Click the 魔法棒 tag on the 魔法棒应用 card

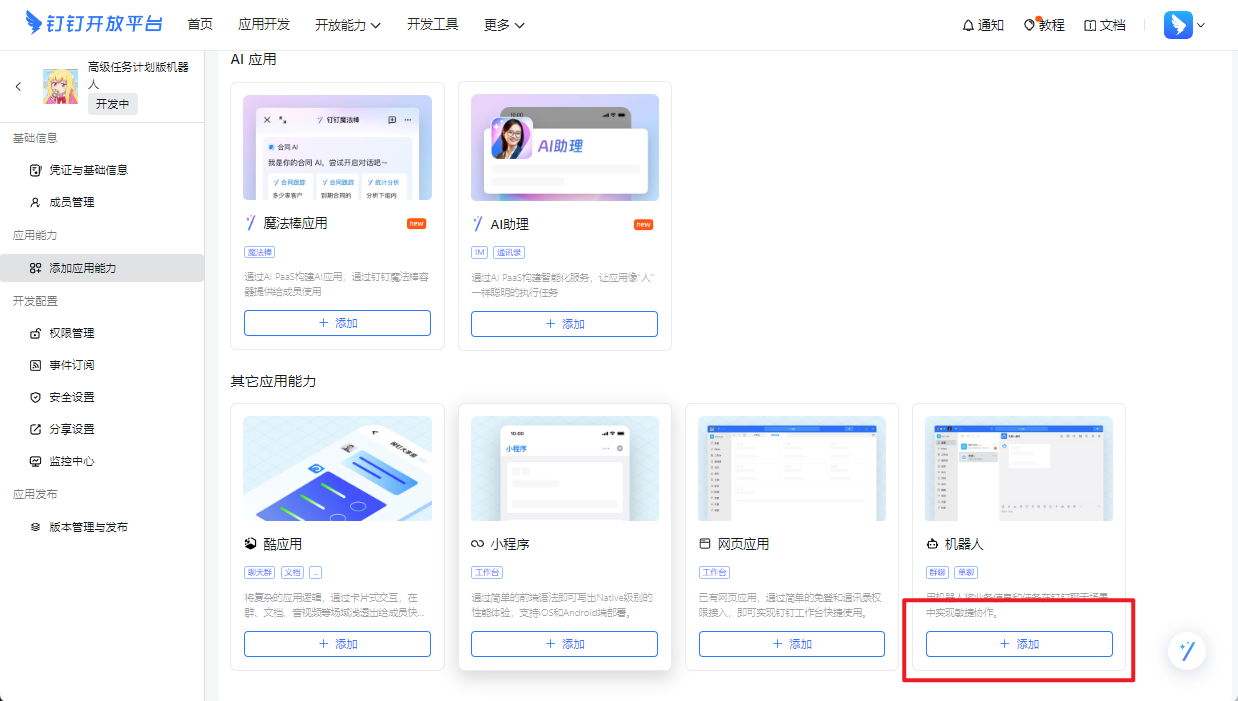tap(260, 252)
